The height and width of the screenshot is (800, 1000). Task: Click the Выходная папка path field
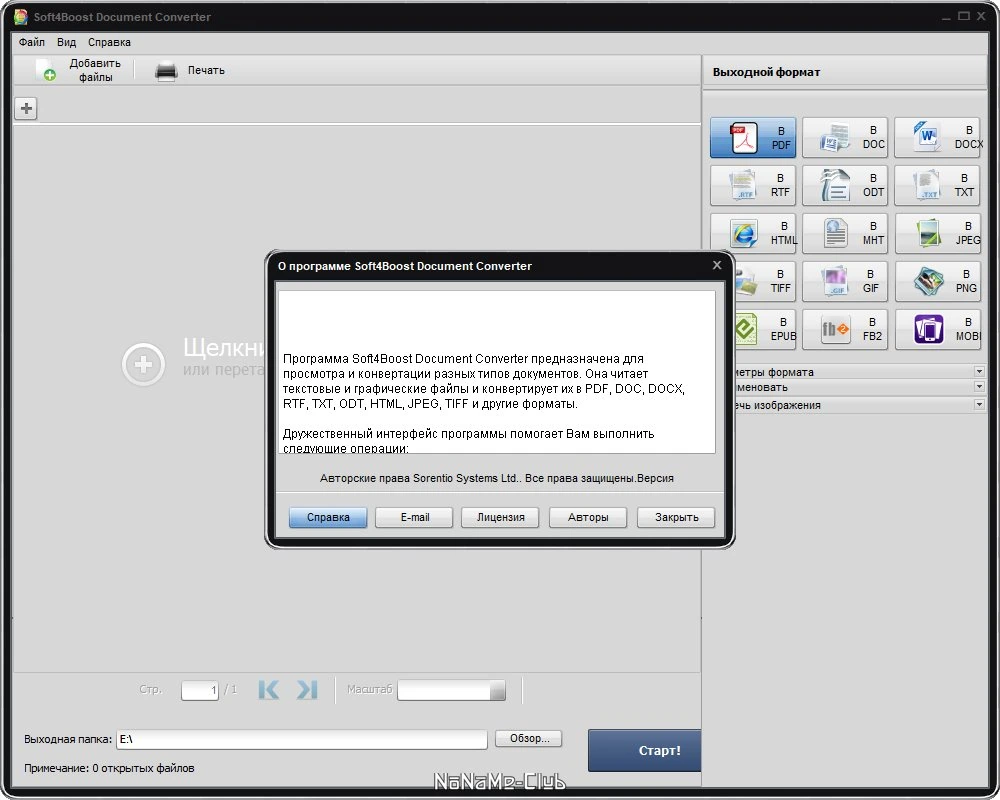click(x=302, y=739)
